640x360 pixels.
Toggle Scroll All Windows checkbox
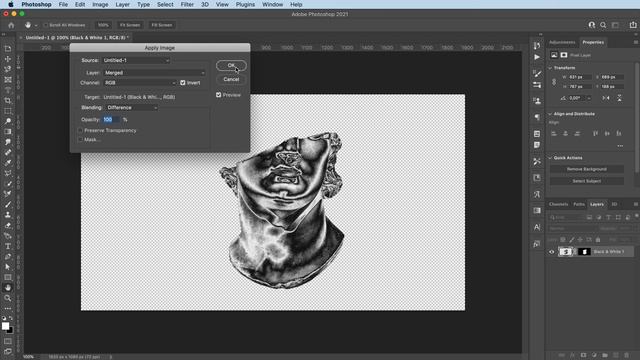pyautogui.click(x=46, y=25)
